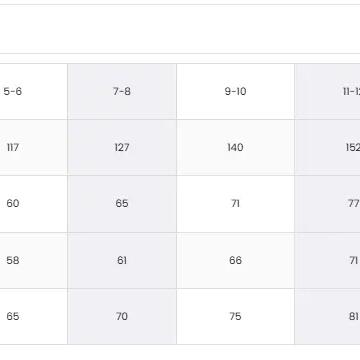This screenshot has width=360, height=360.
Task: Click the 140 measurement cell
Action: tap(235, 147)
